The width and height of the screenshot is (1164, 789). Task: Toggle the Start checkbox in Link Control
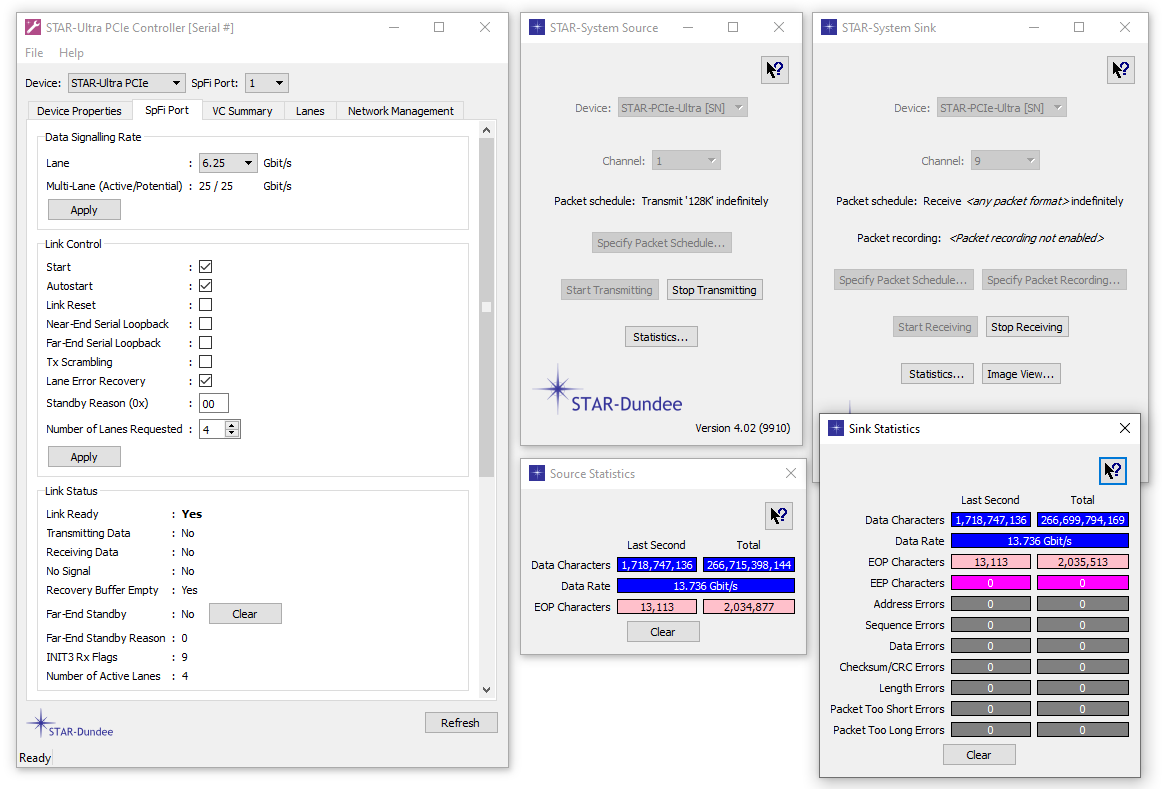206,266
